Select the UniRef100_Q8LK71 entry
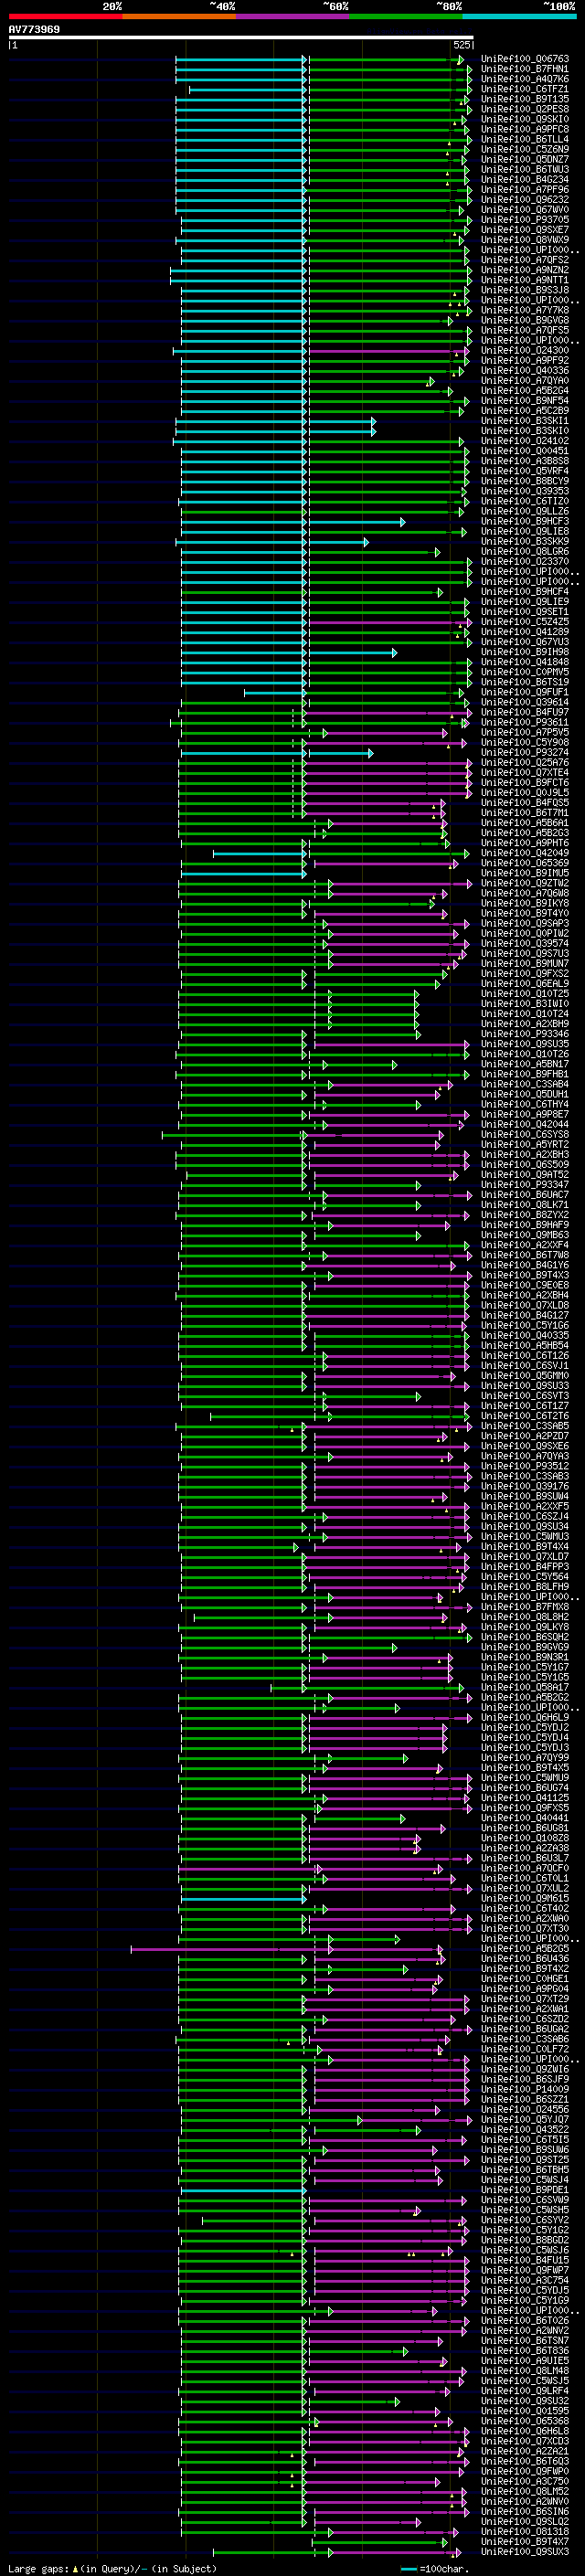 coord(524,1204)
